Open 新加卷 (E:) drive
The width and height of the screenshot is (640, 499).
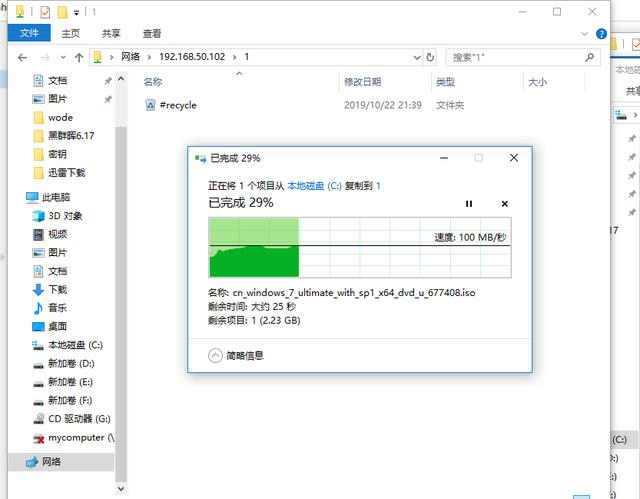tap(70, 382)
